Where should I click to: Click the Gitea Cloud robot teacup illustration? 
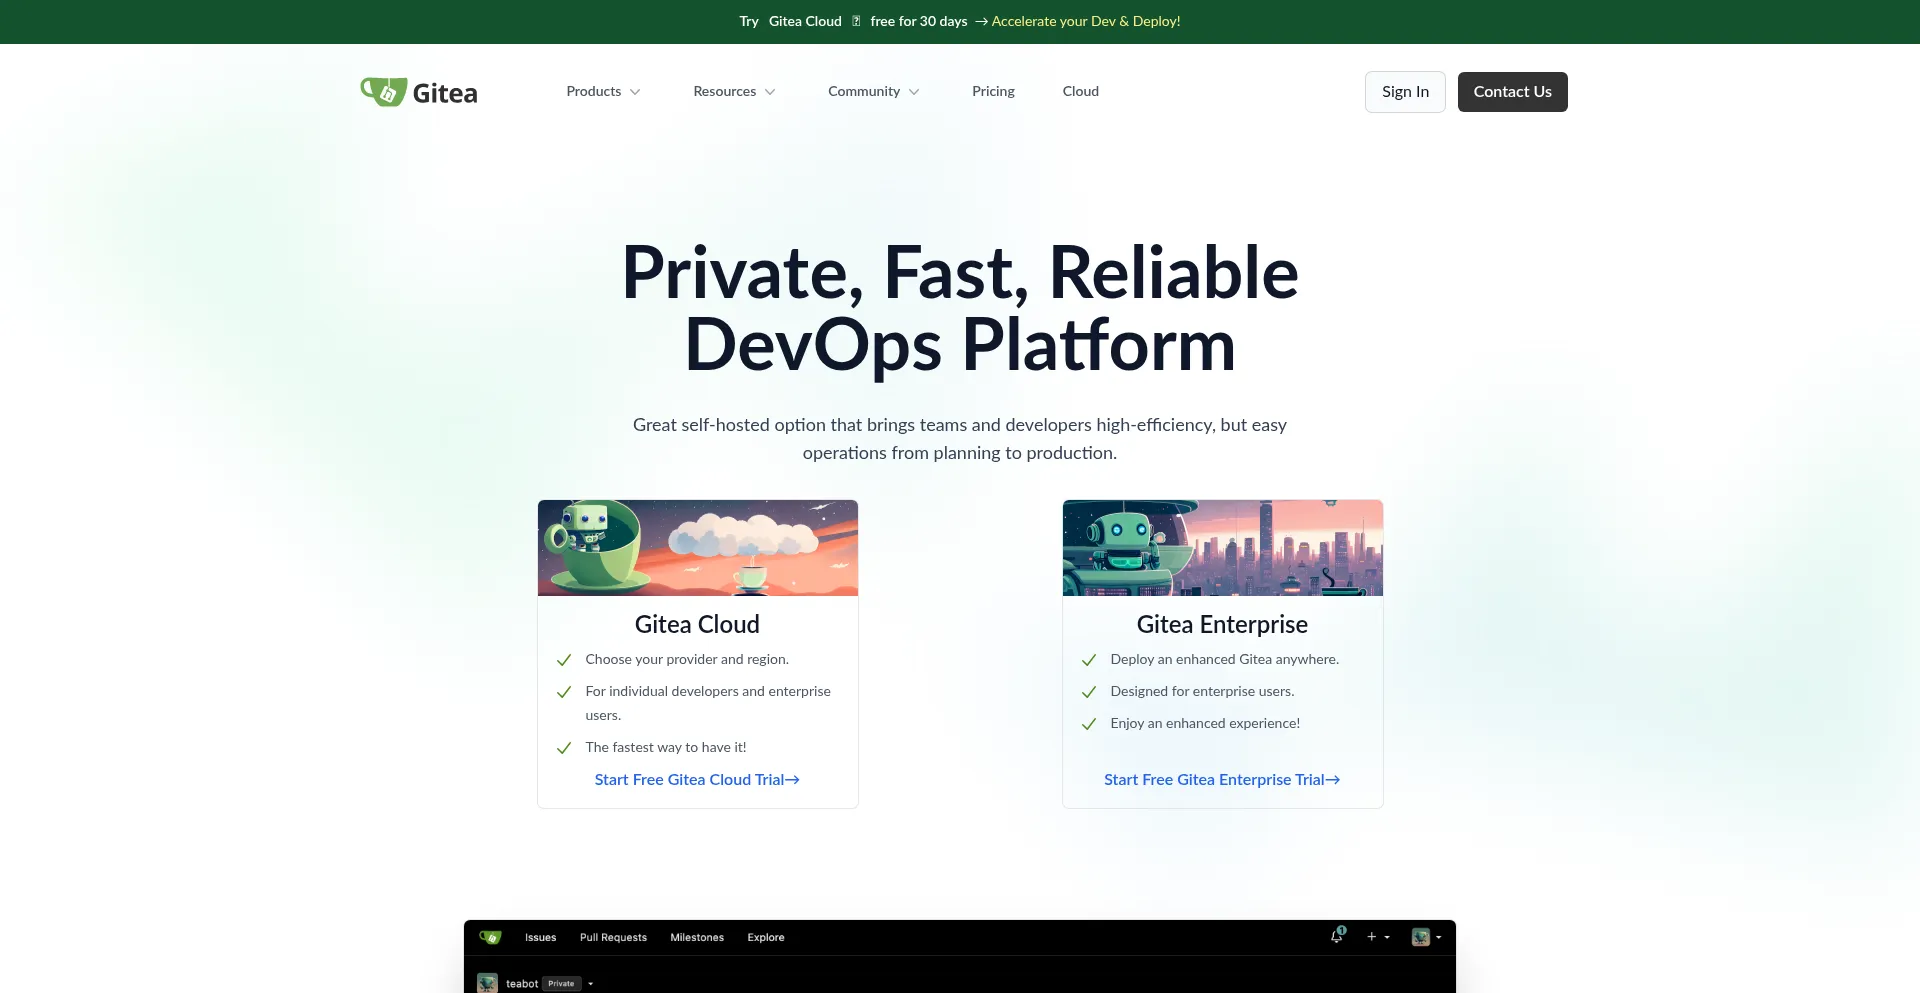pos(697,548)
